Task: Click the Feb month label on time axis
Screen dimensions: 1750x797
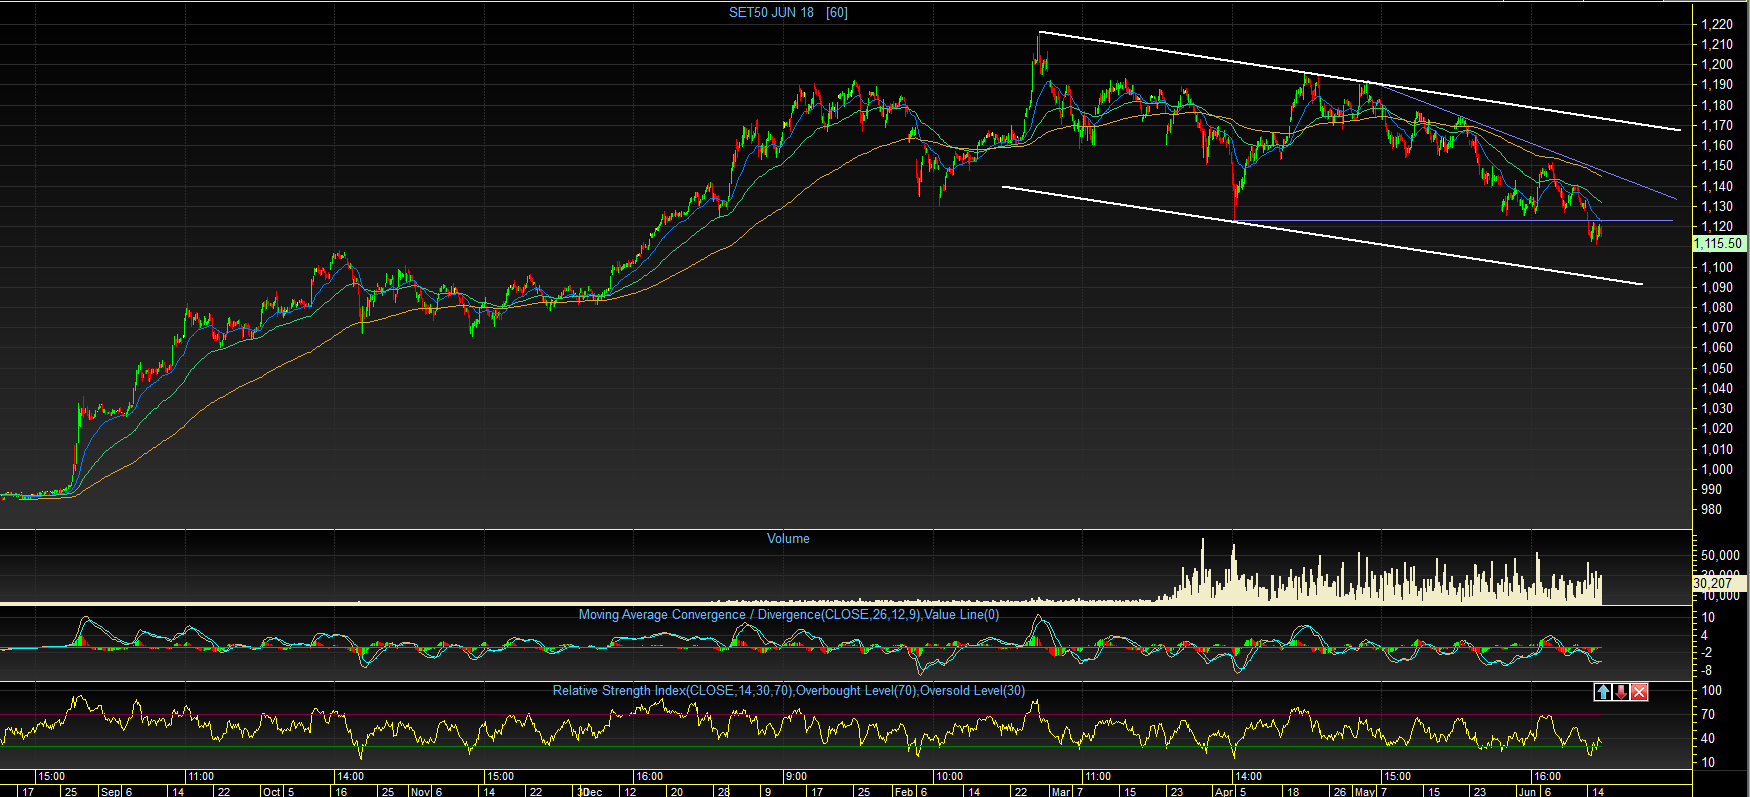Action: [904, 791]
